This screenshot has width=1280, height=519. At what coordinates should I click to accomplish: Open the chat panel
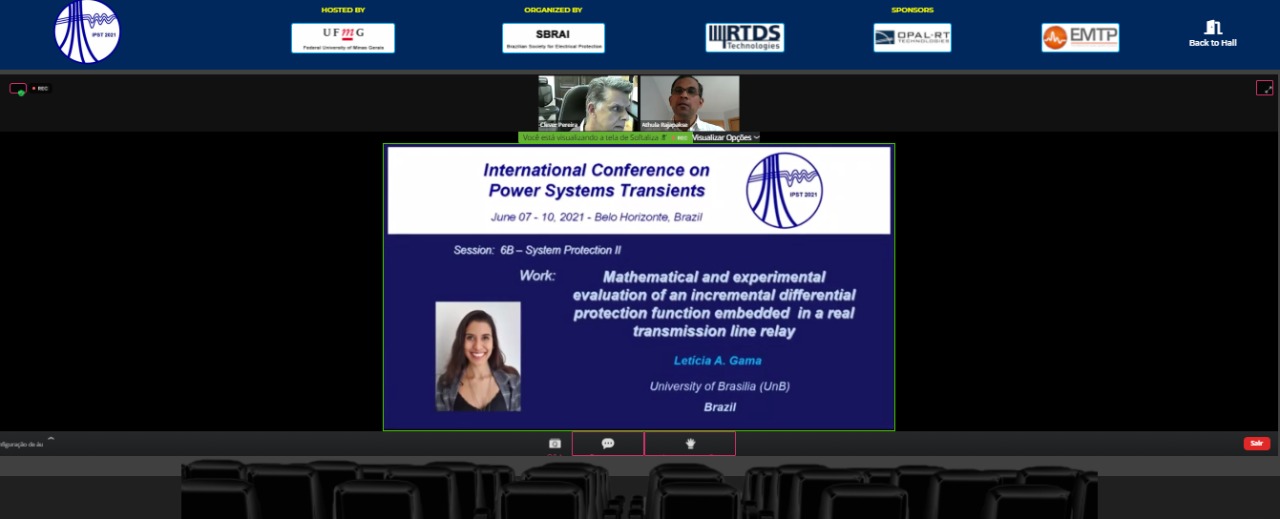608,443
